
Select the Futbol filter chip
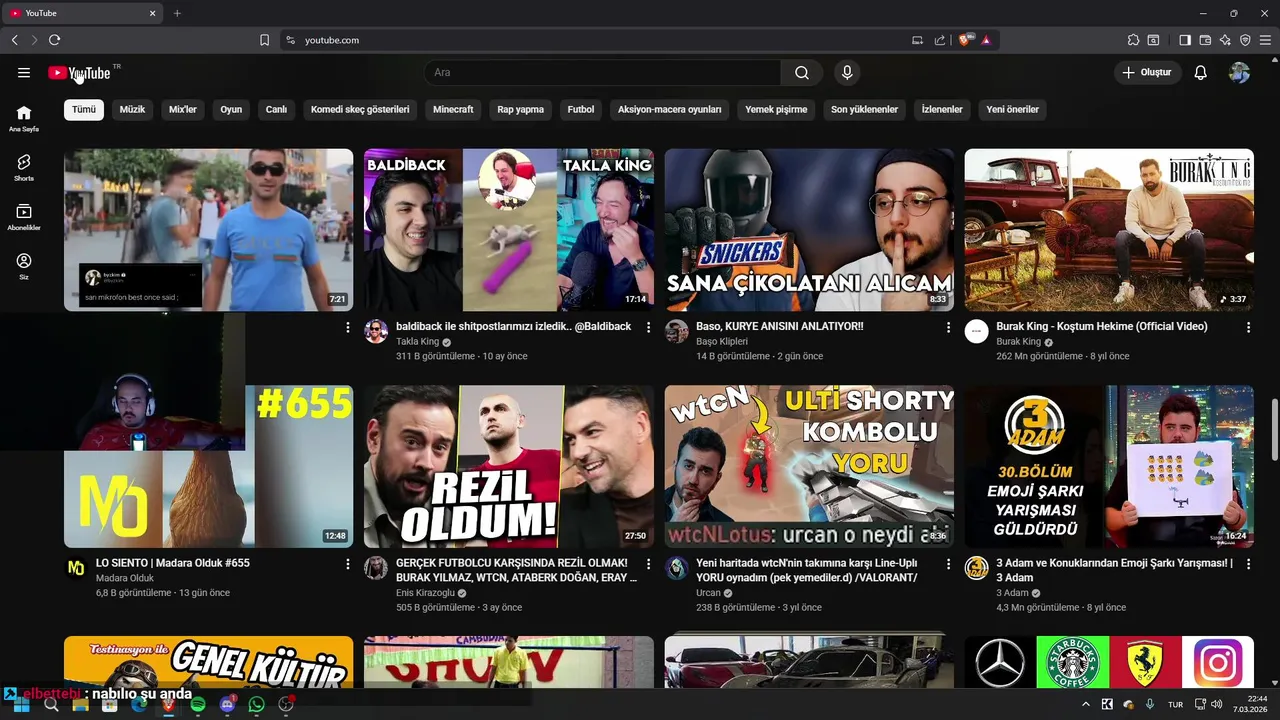[x=581, y=110]
